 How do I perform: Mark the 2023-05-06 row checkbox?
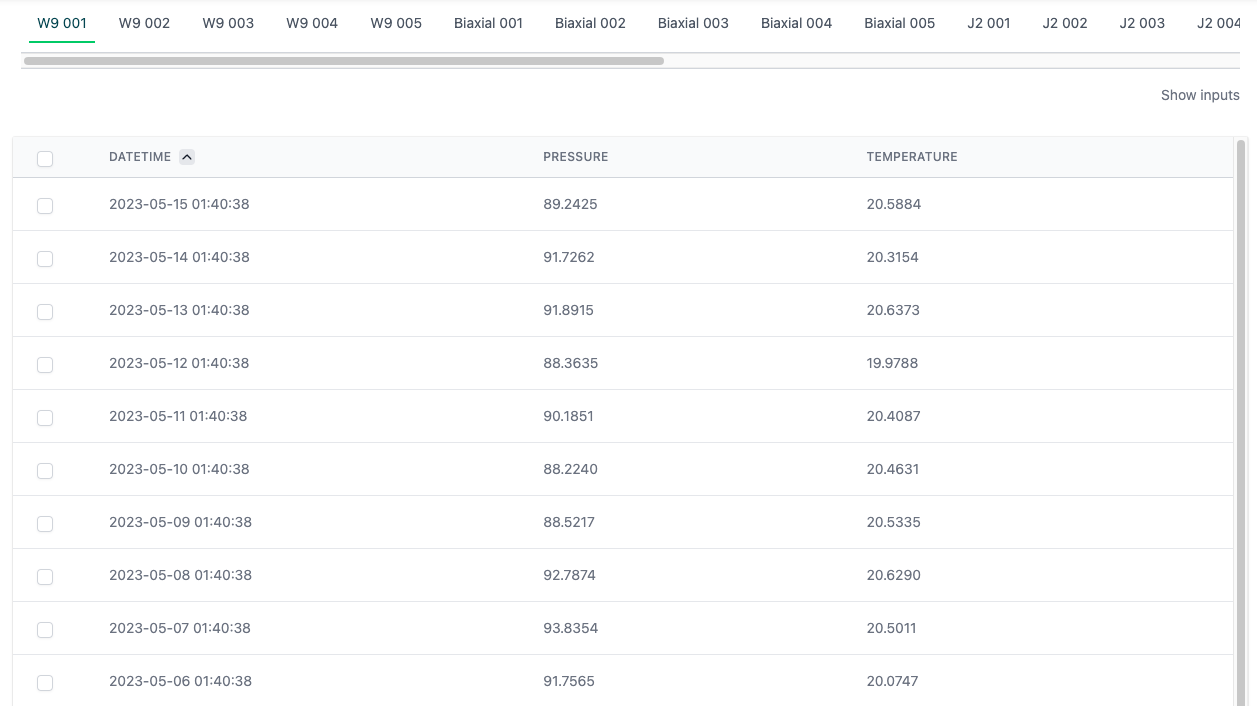pyautogui.click(x=45, y=683)
